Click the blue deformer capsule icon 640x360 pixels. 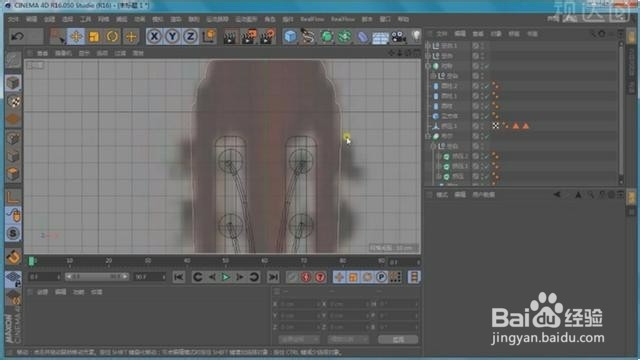click(362, 37)
